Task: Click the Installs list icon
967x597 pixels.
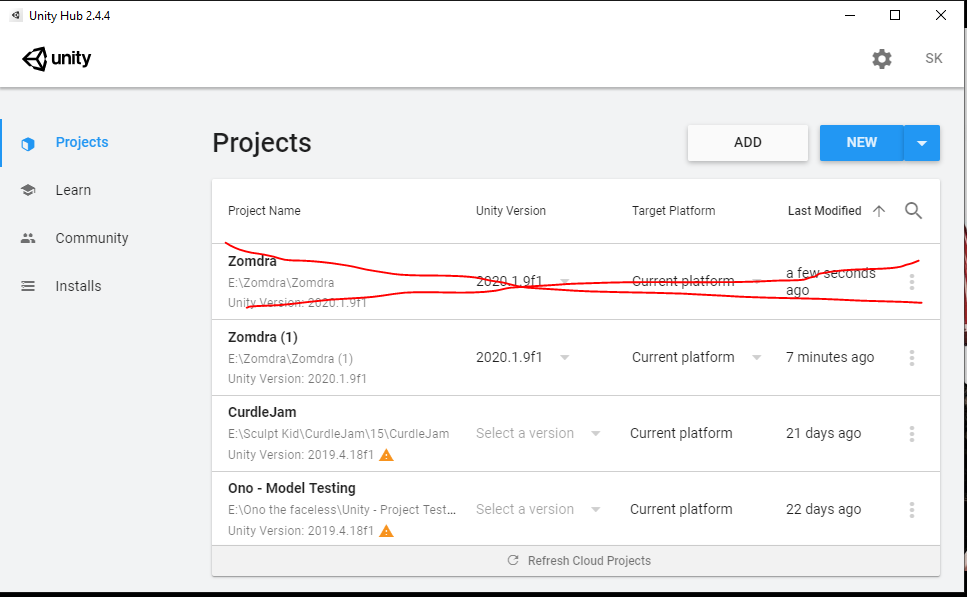Action: (28, 286)
